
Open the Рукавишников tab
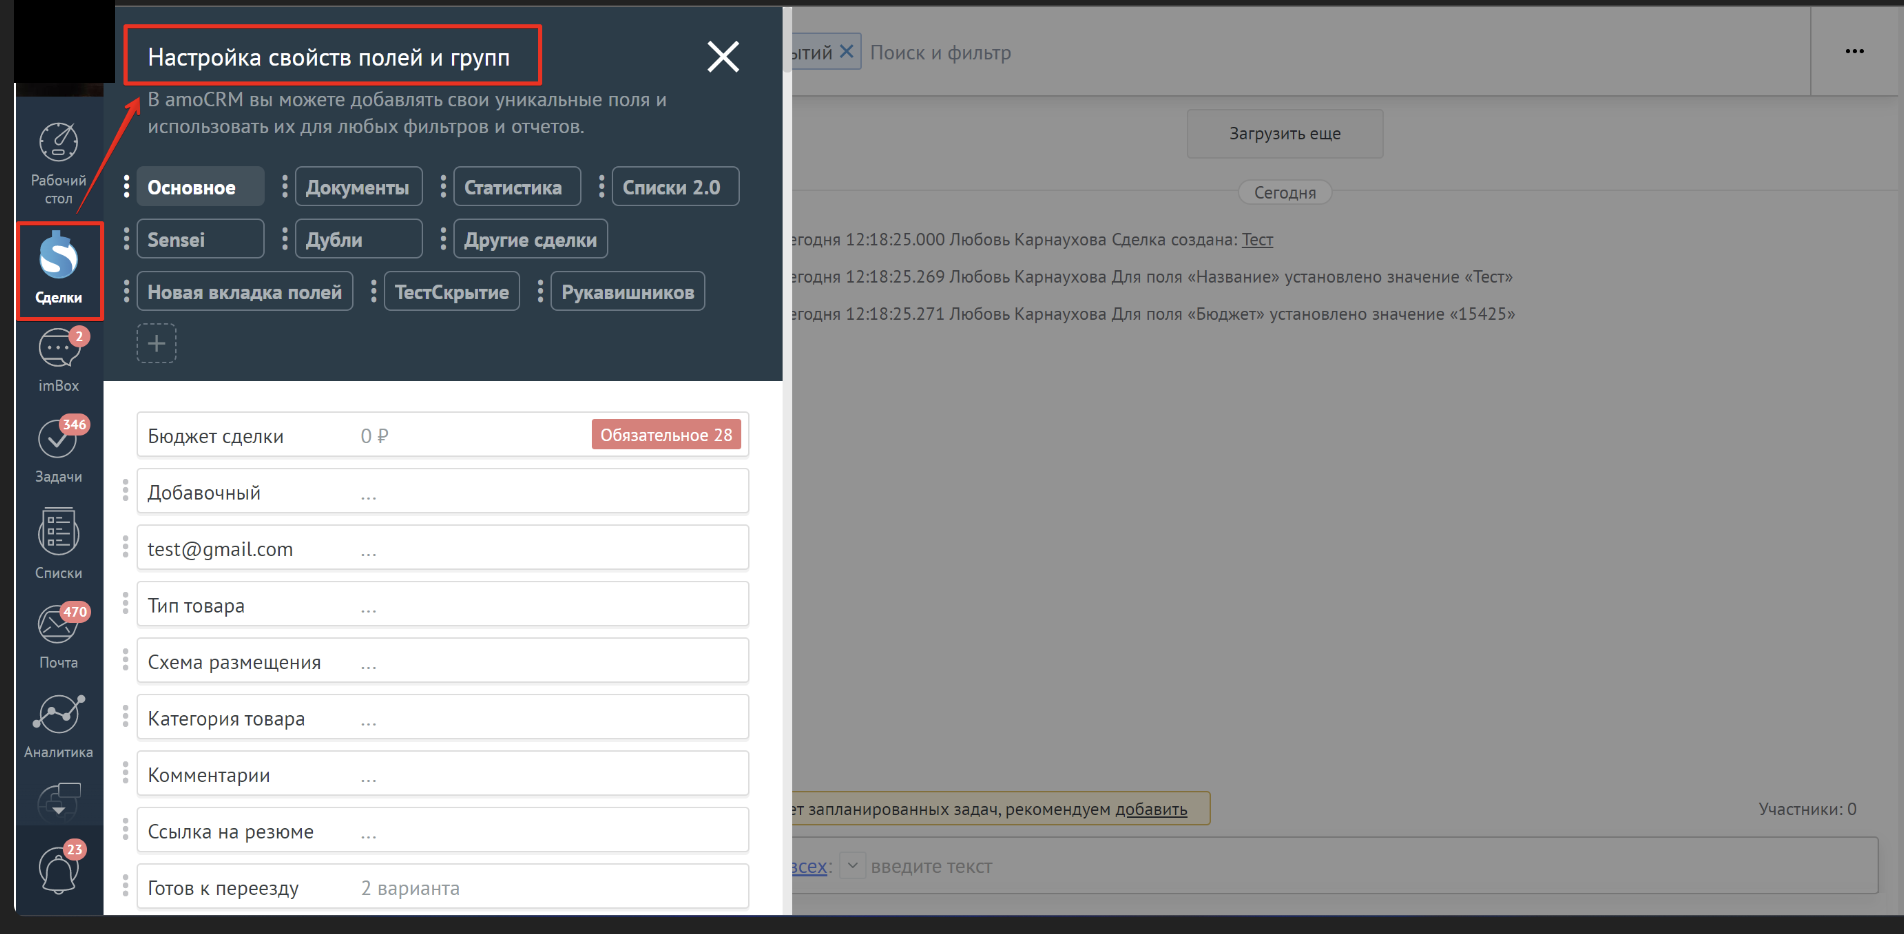(x=628, y=291)
